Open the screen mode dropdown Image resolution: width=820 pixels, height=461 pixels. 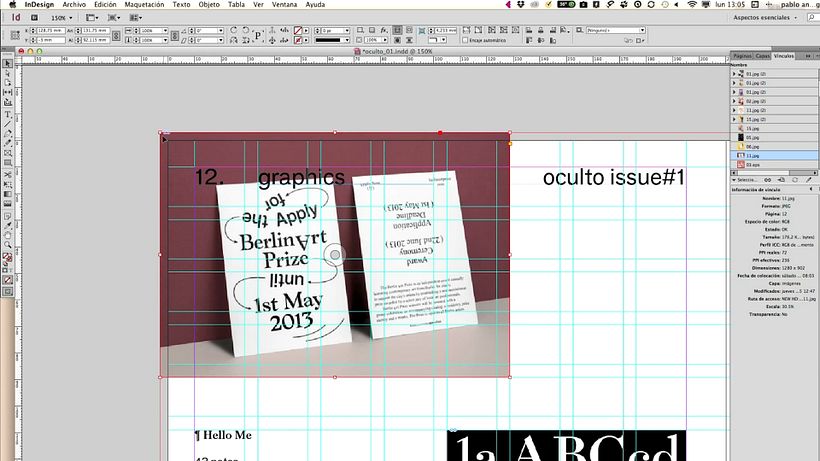pyautogui.click(x=114, y=18)
